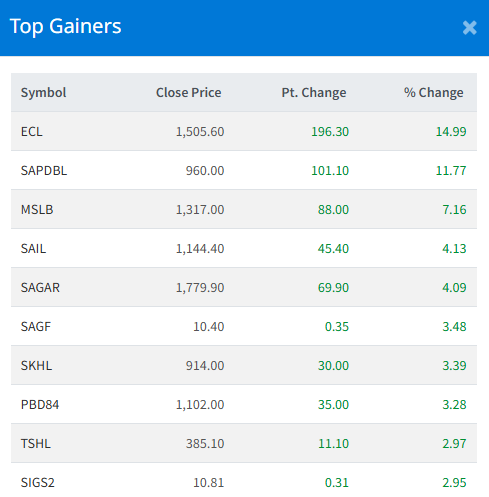Click the Top Gainers title

[66, 27]
